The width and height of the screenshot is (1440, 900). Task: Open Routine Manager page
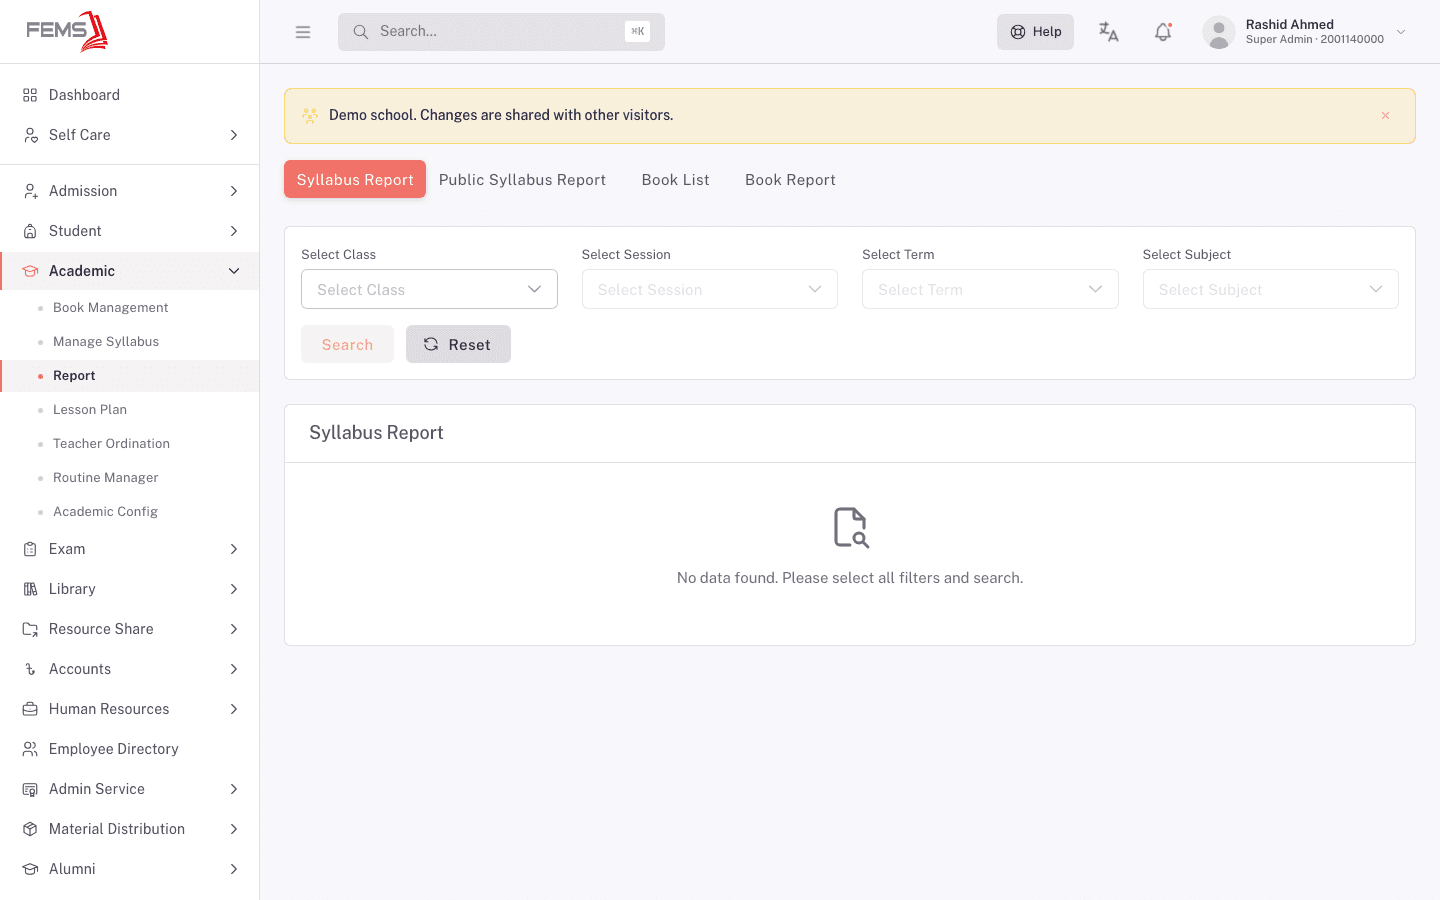[105, 478]
